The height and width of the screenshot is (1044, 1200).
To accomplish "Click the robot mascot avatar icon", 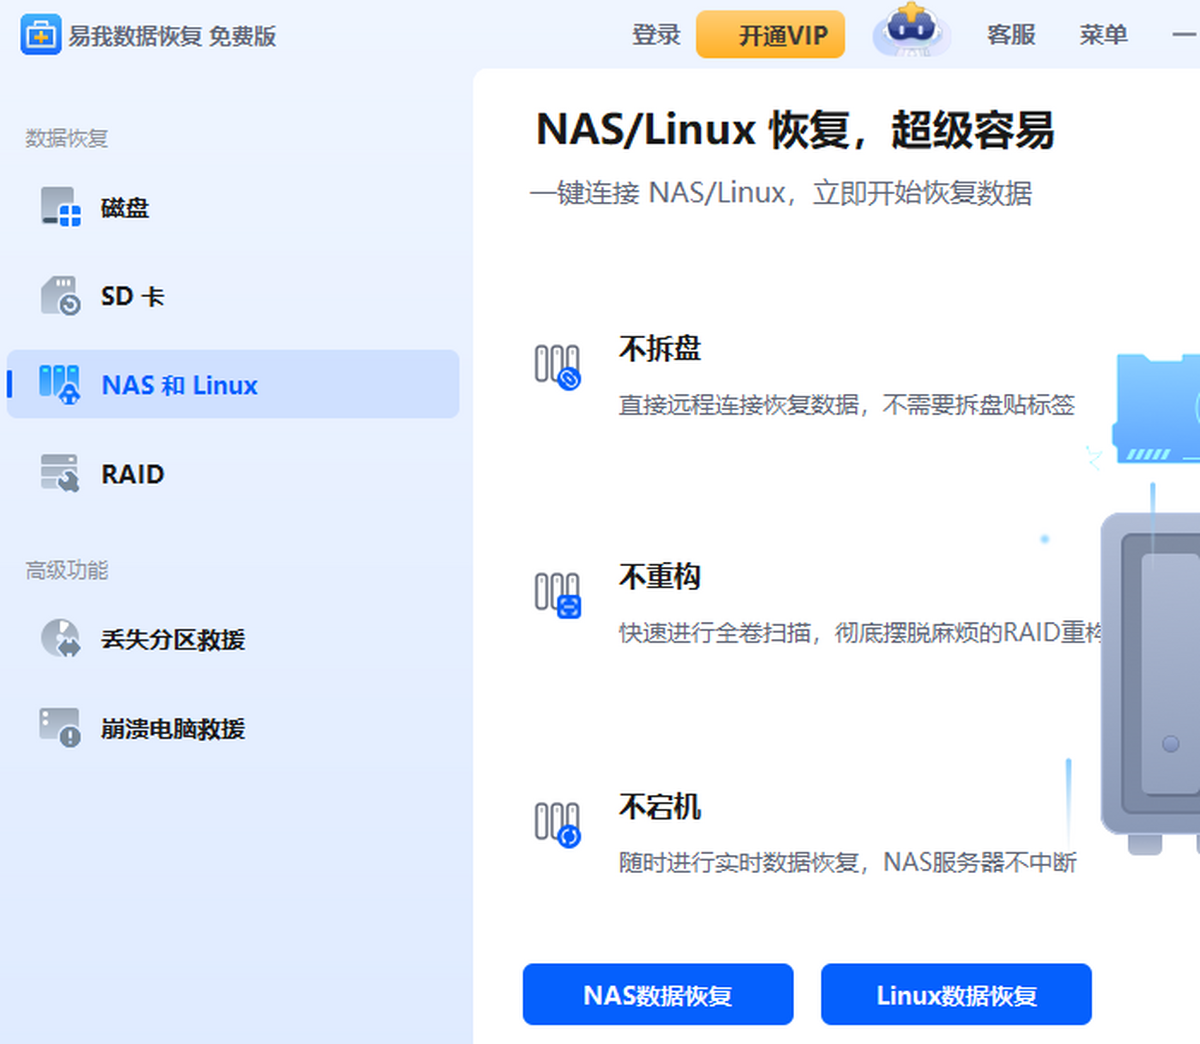I will click(910, 30).
